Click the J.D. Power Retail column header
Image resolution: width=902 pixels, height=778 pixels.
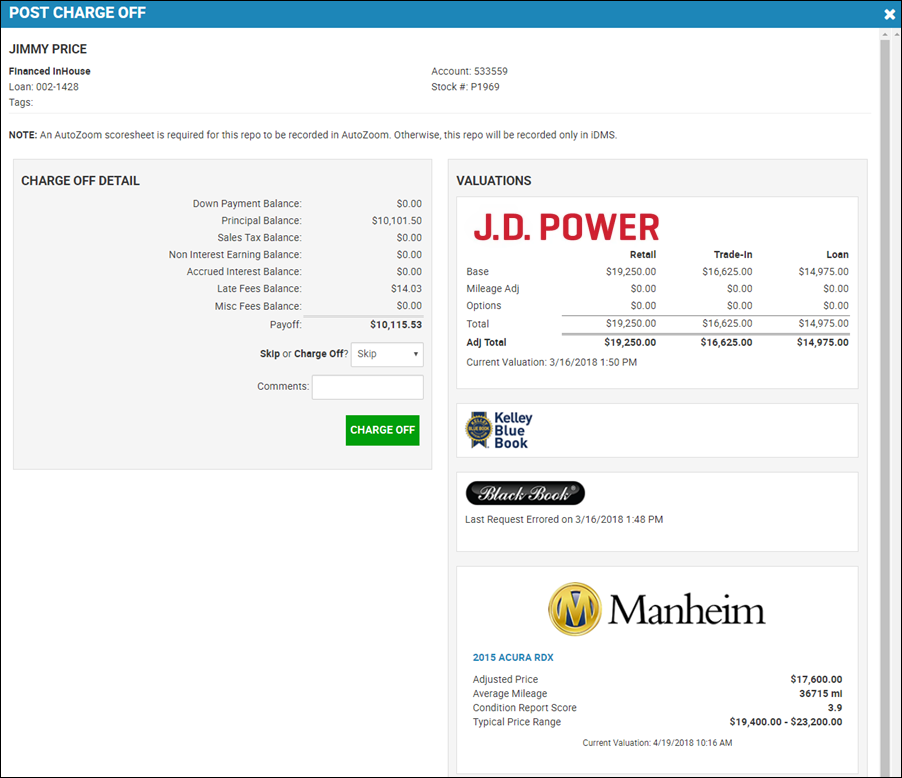pyautogui.click(x=643, y=254)
